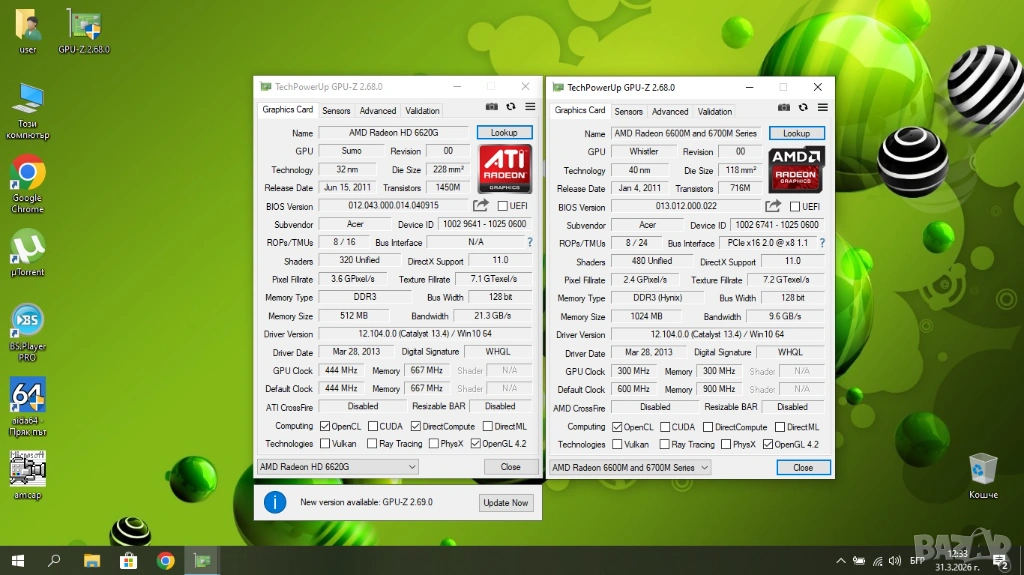Click the ATI Radeon logo image

coord(505,168)
